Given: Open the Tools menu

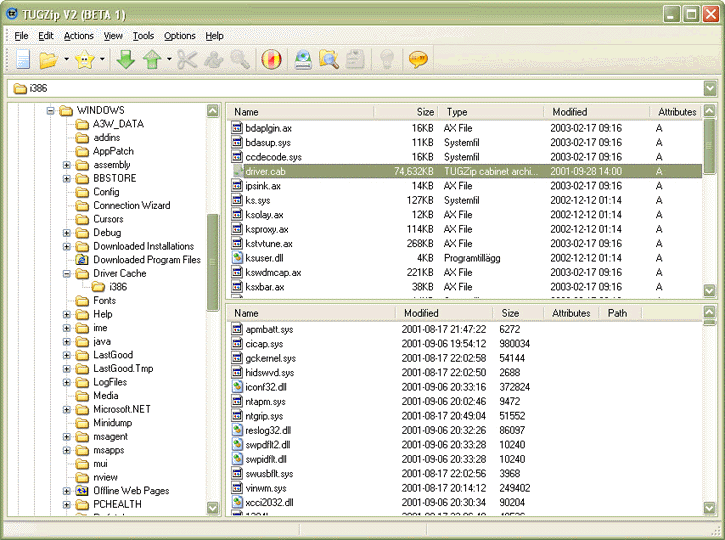Looking at the screenshot, I should pos(143,36).
